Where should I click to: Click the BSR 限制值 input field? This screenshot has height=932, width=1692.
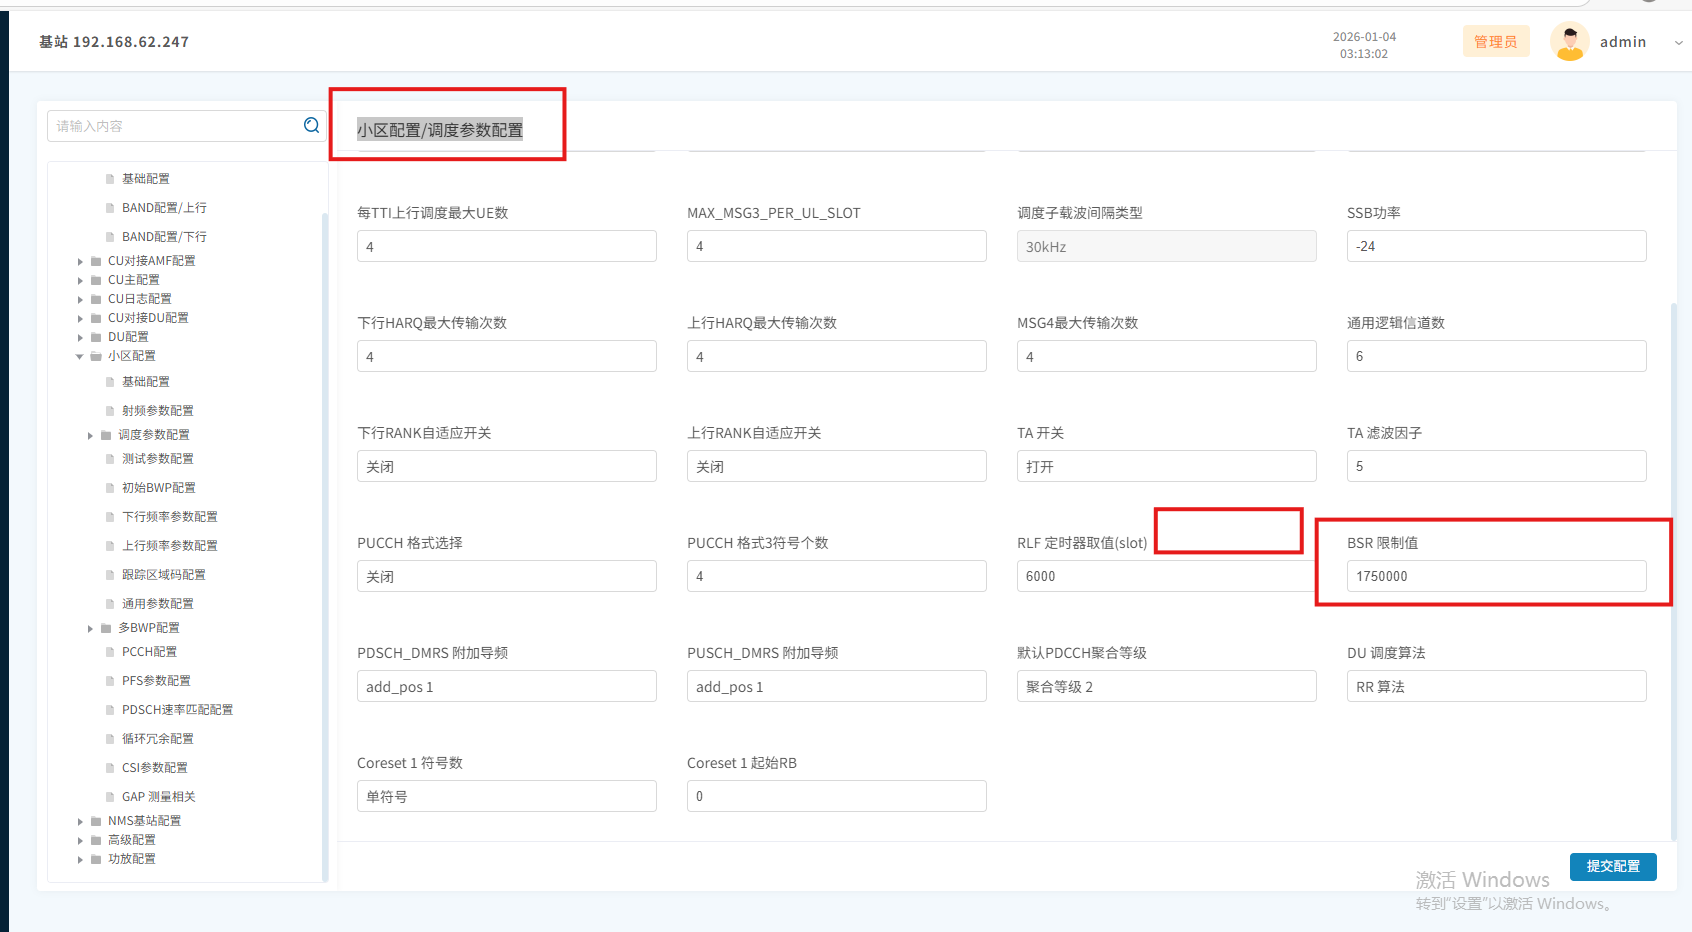click(x=1496, y=576)
